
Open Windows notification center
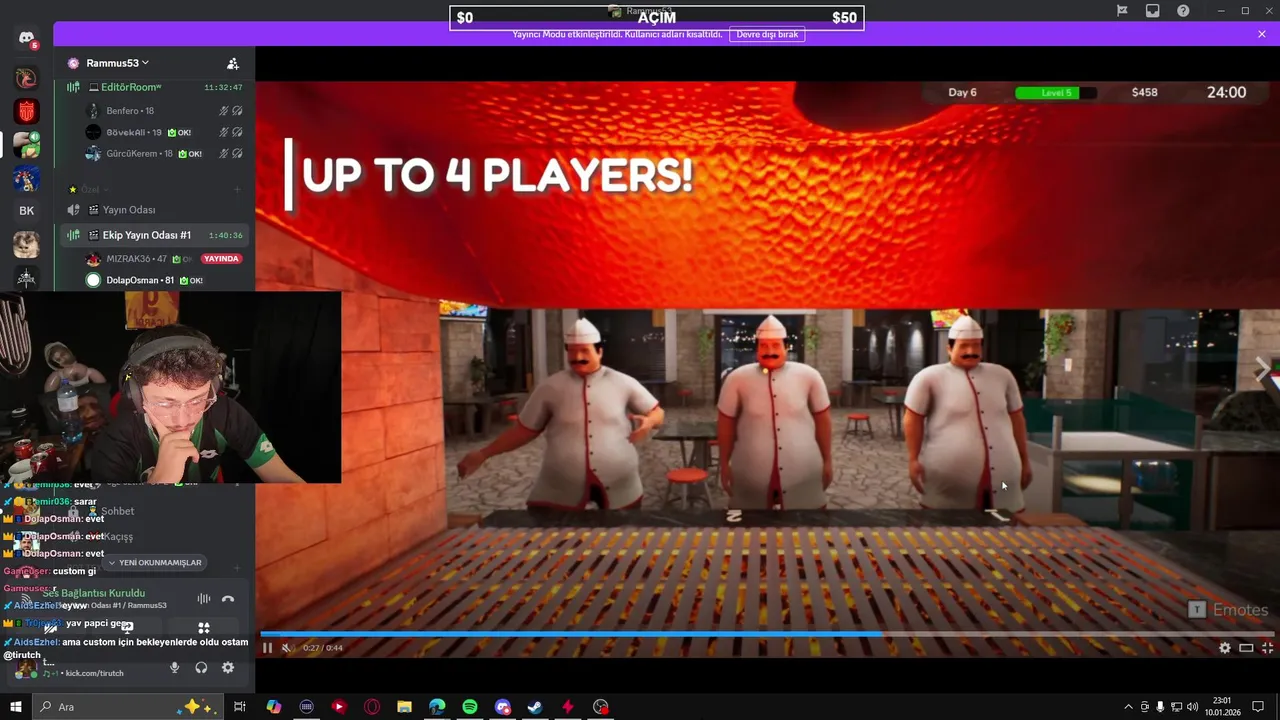tap(1258, 707)
